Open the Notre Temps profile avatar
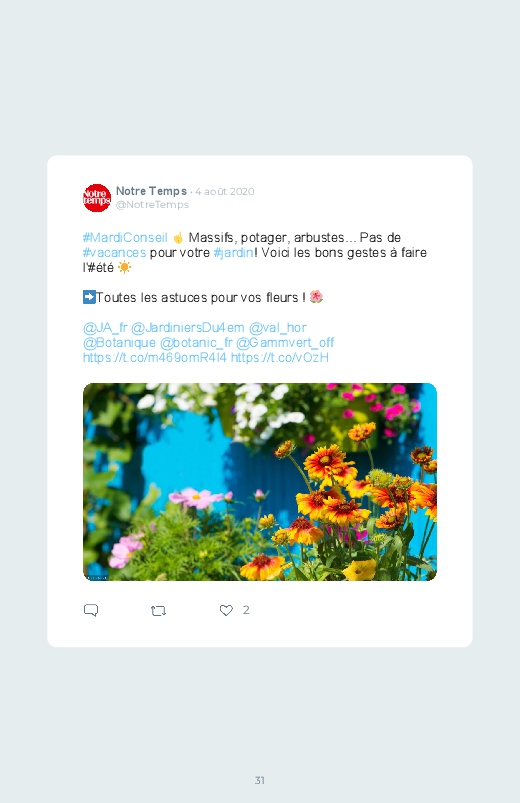The width and height of the screenshot is (520, 803). tap(97, 198)
